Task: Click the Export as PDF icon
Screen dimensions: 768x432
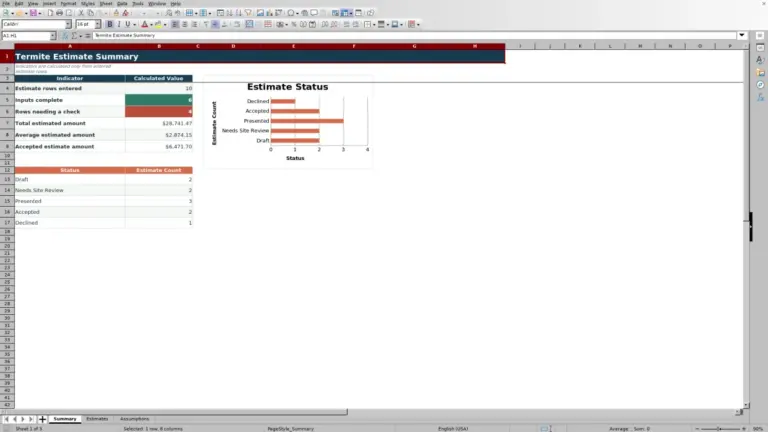Action: tap(50, 13)
